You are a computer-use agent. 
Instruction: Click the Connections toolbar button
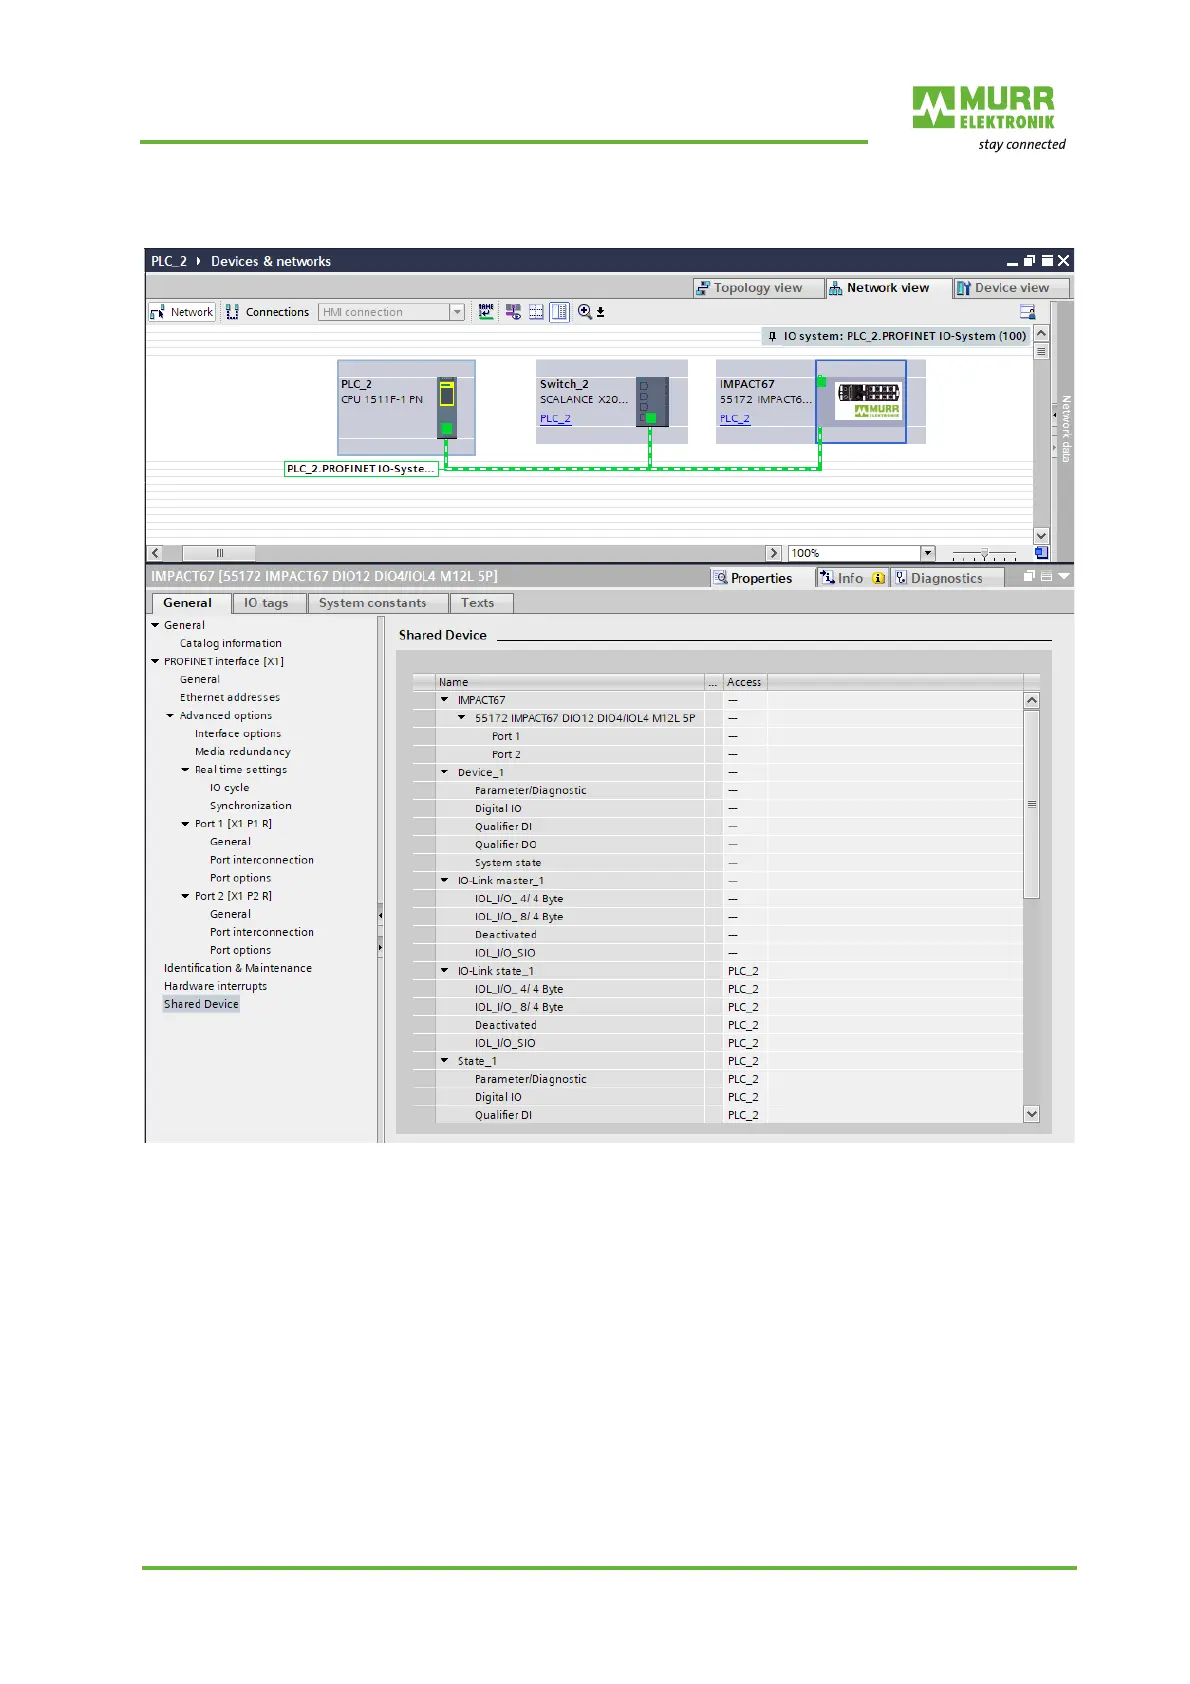(267, 312)
